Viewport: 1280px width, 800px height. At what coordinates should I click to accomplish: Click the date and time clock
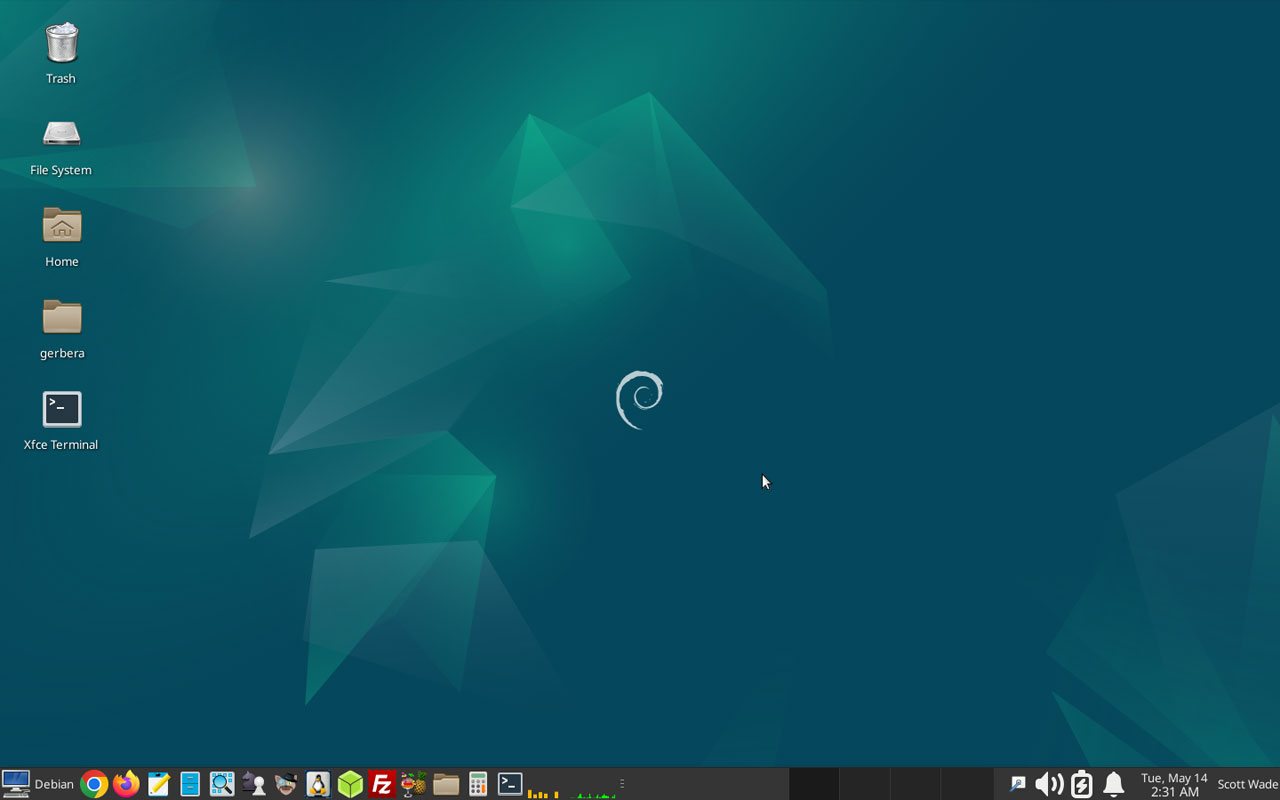pos(1174,785)
